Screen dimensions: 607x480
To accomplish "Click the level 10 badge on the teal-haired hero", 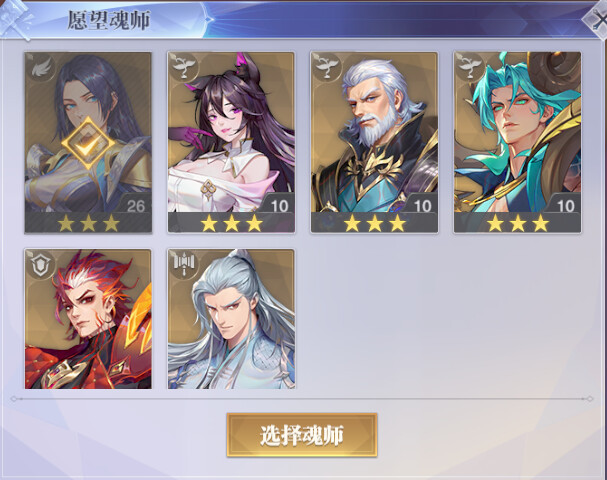I will pos(566,206).
